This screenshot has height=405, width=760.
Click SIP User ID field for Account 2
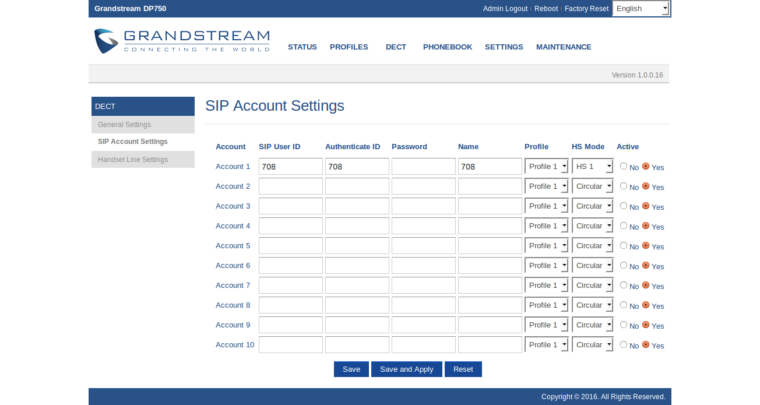click(290, 186)
